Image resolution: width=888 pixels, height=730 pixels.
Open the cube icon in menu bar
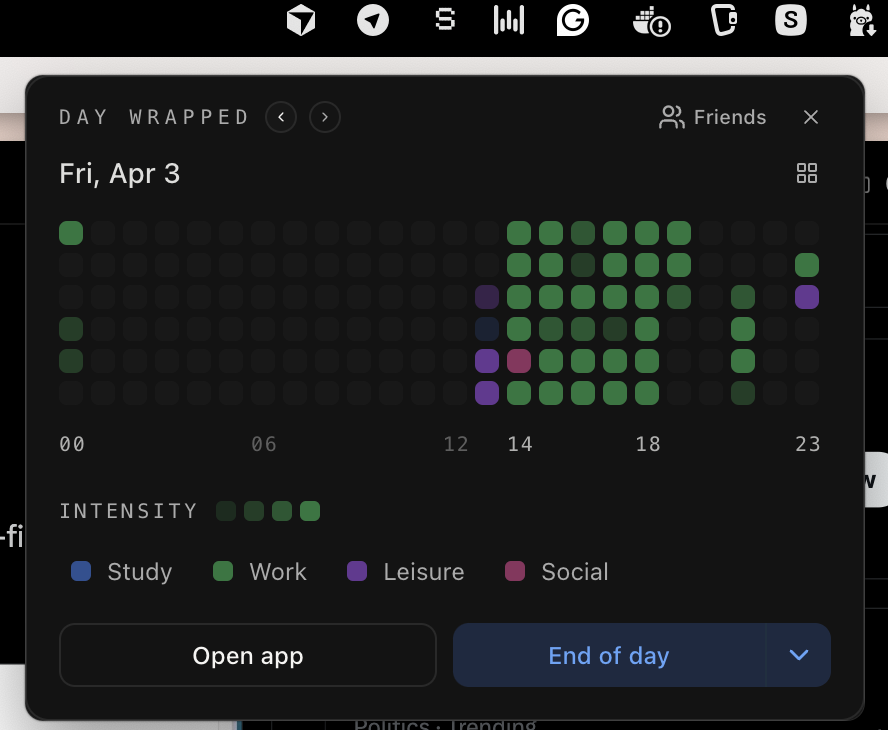point(301,21)
